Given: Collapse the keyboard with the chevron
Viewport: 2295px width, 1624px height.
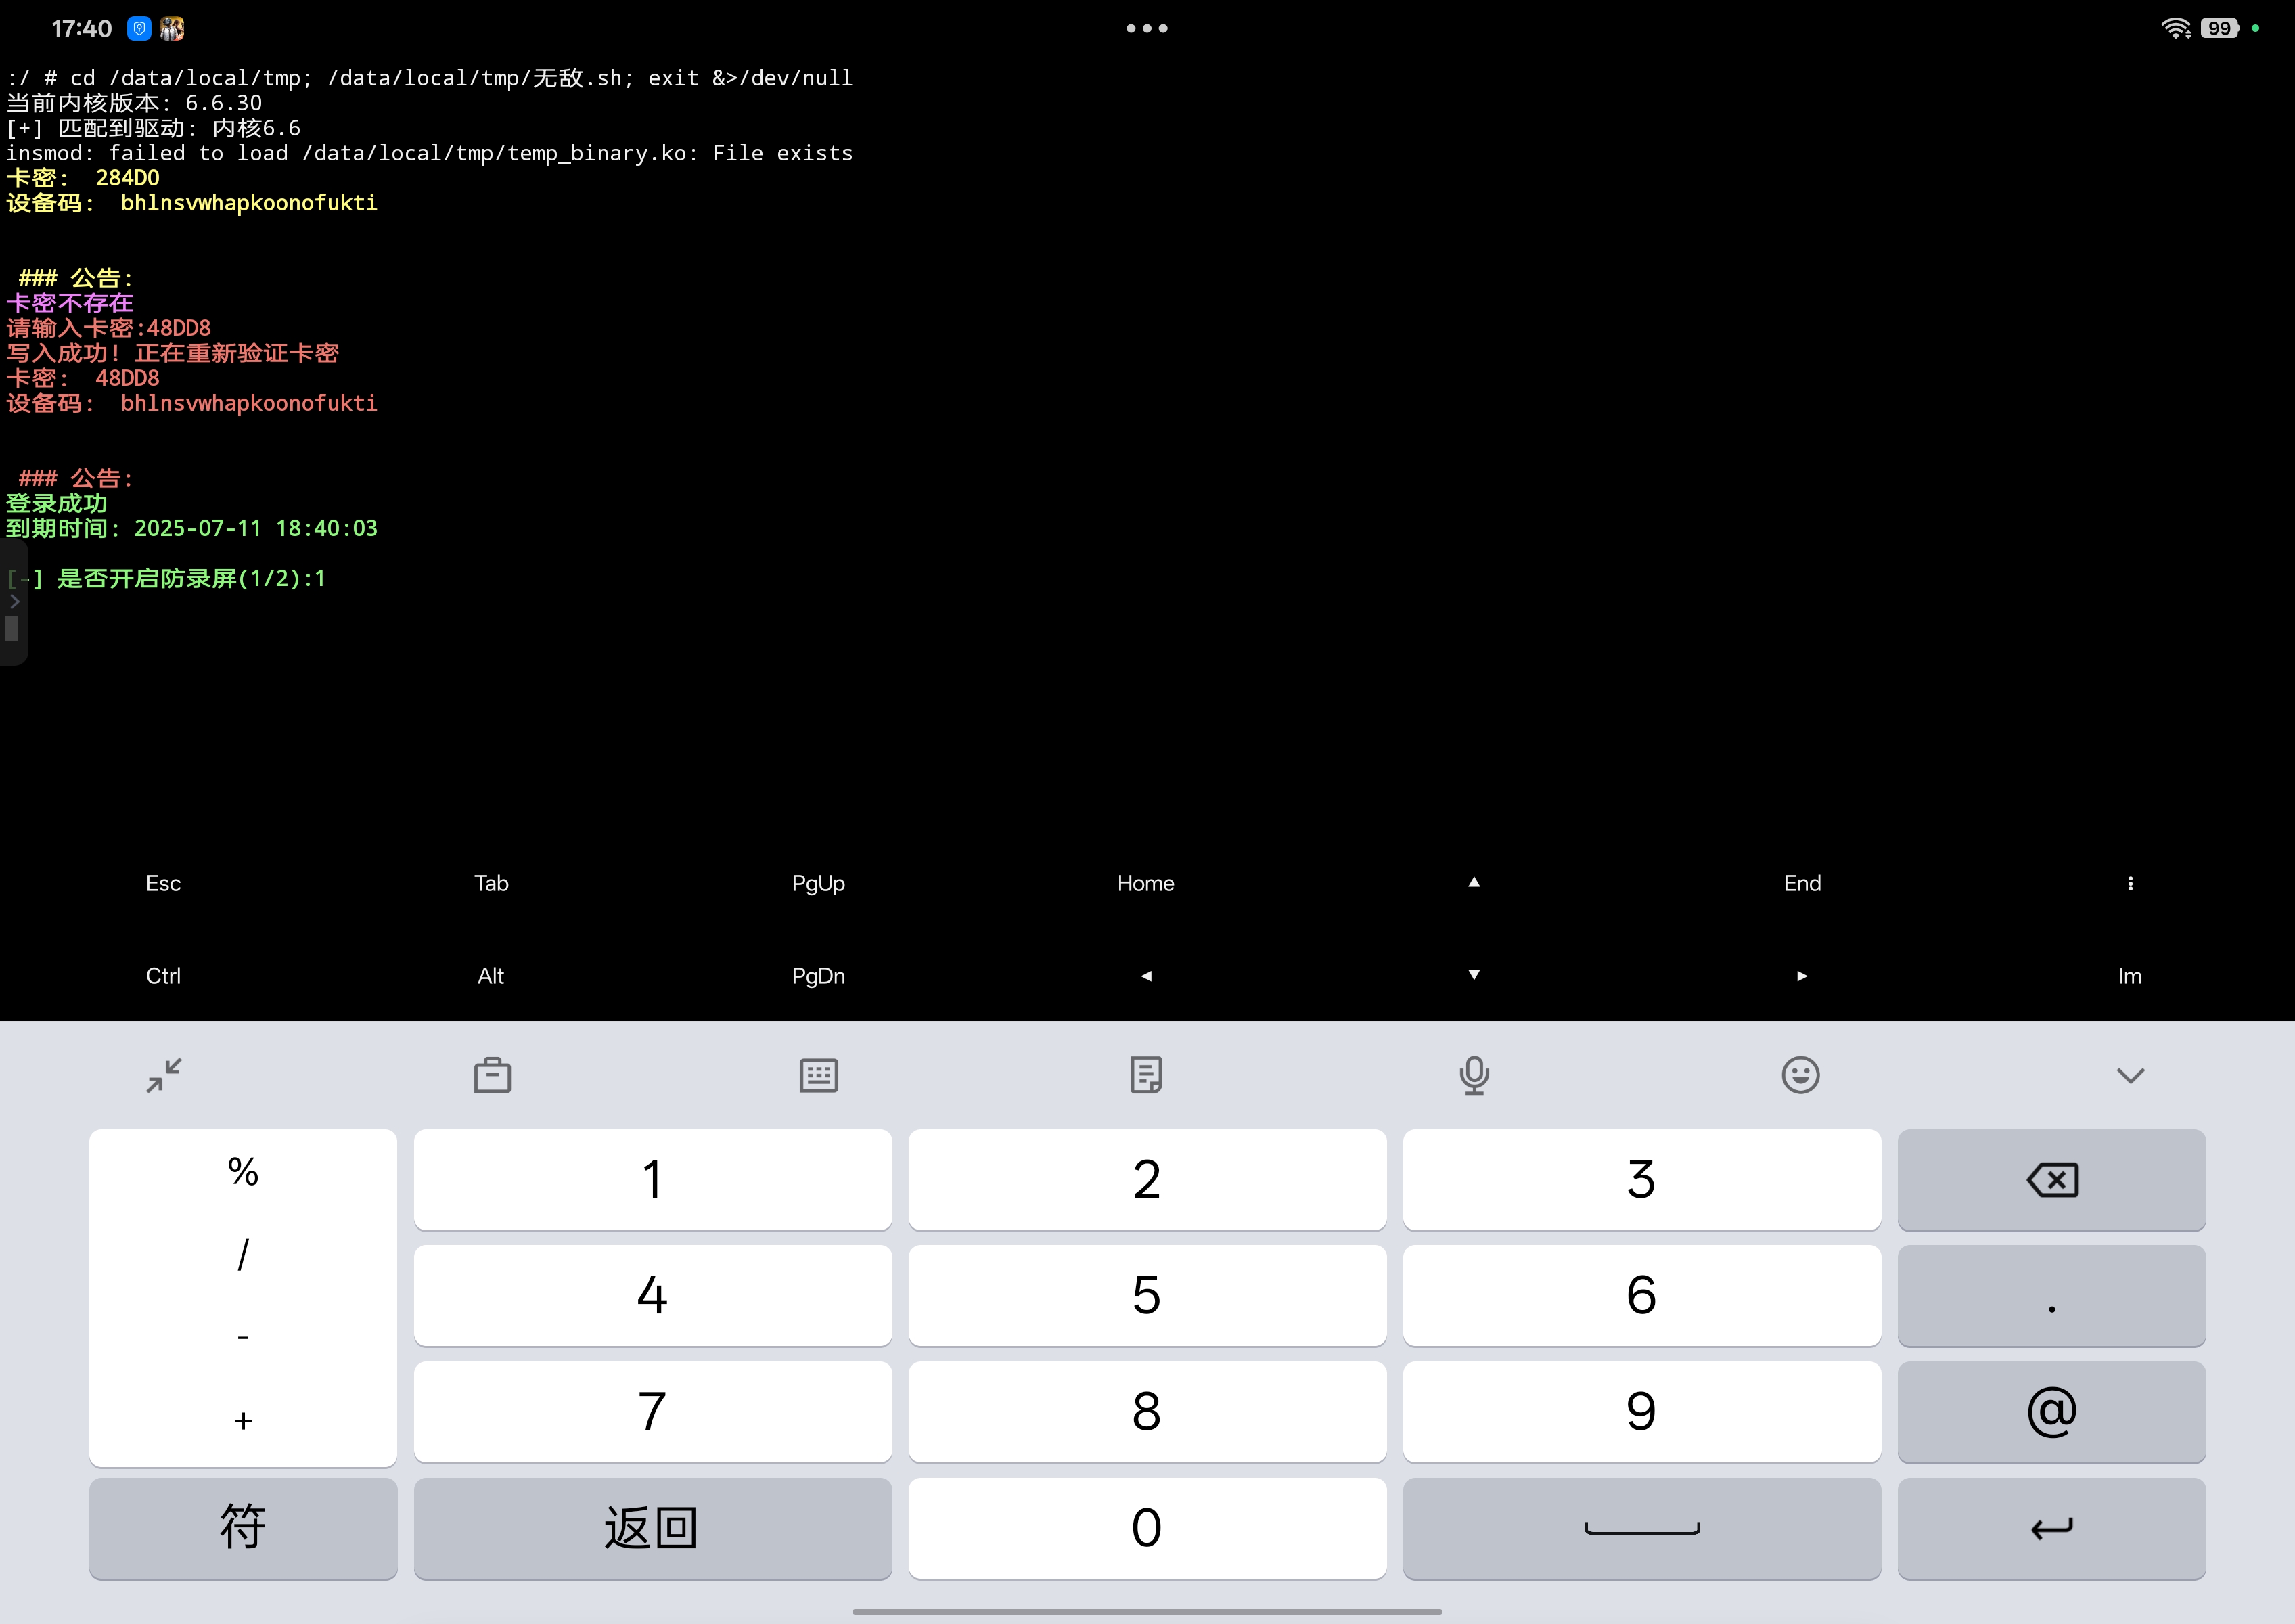Looking at the screenshot, I should [x=2131, y=1076].
